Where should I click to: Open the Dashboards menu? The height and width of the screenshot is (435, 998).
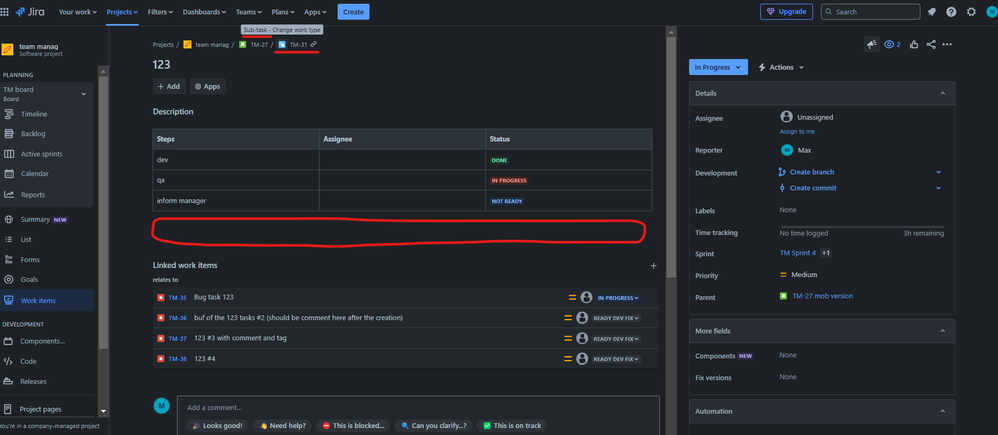coord(204,11)
